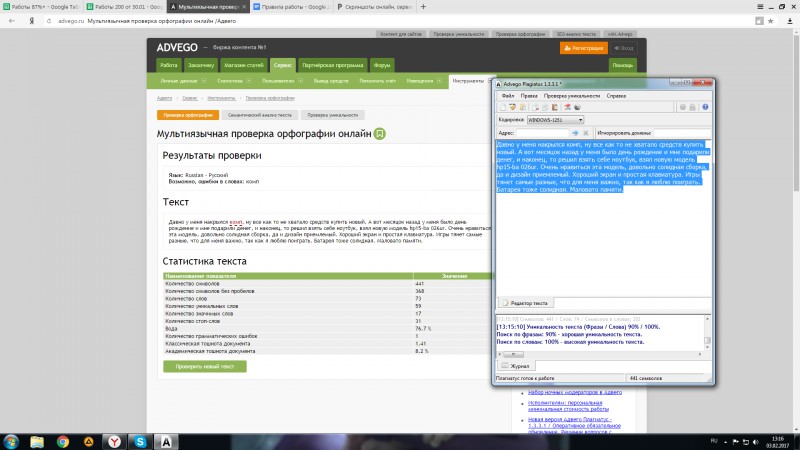Click into the Адрес input field in Plagiatus
Viewport: 800px width, 450px height.
542,133
